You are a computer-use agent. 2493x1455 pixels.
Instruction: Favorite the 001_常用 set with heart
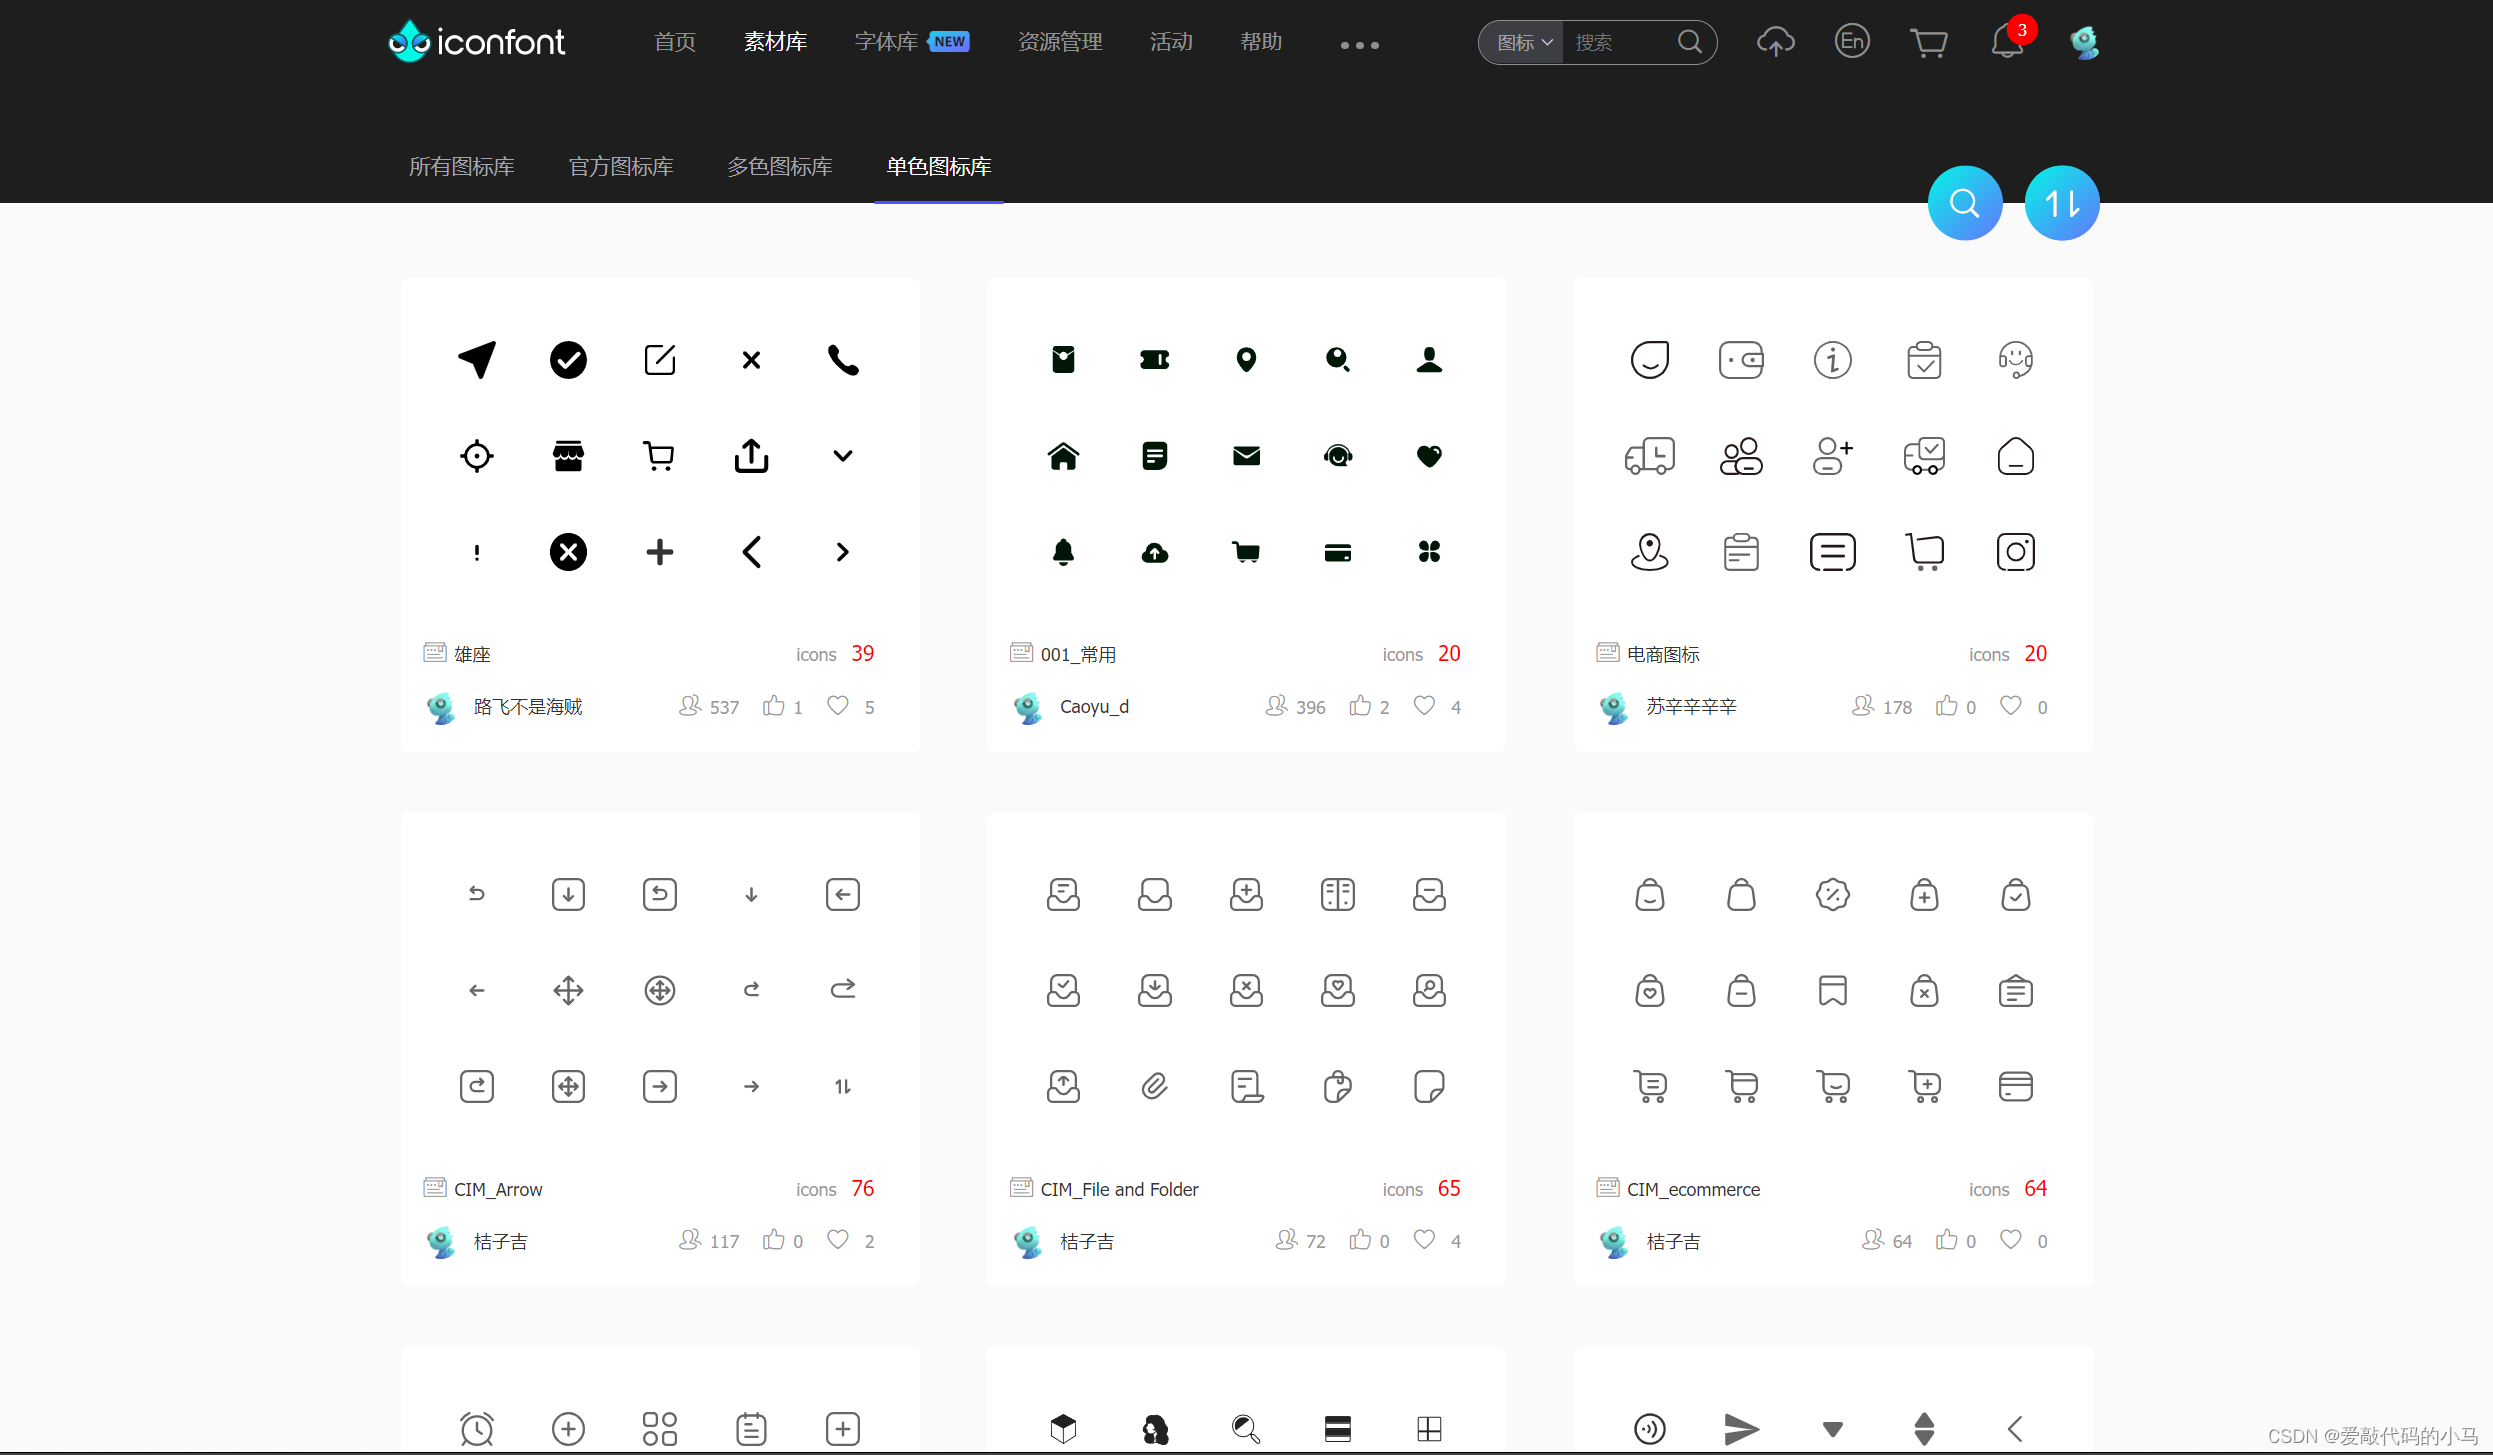point(1424,705)
